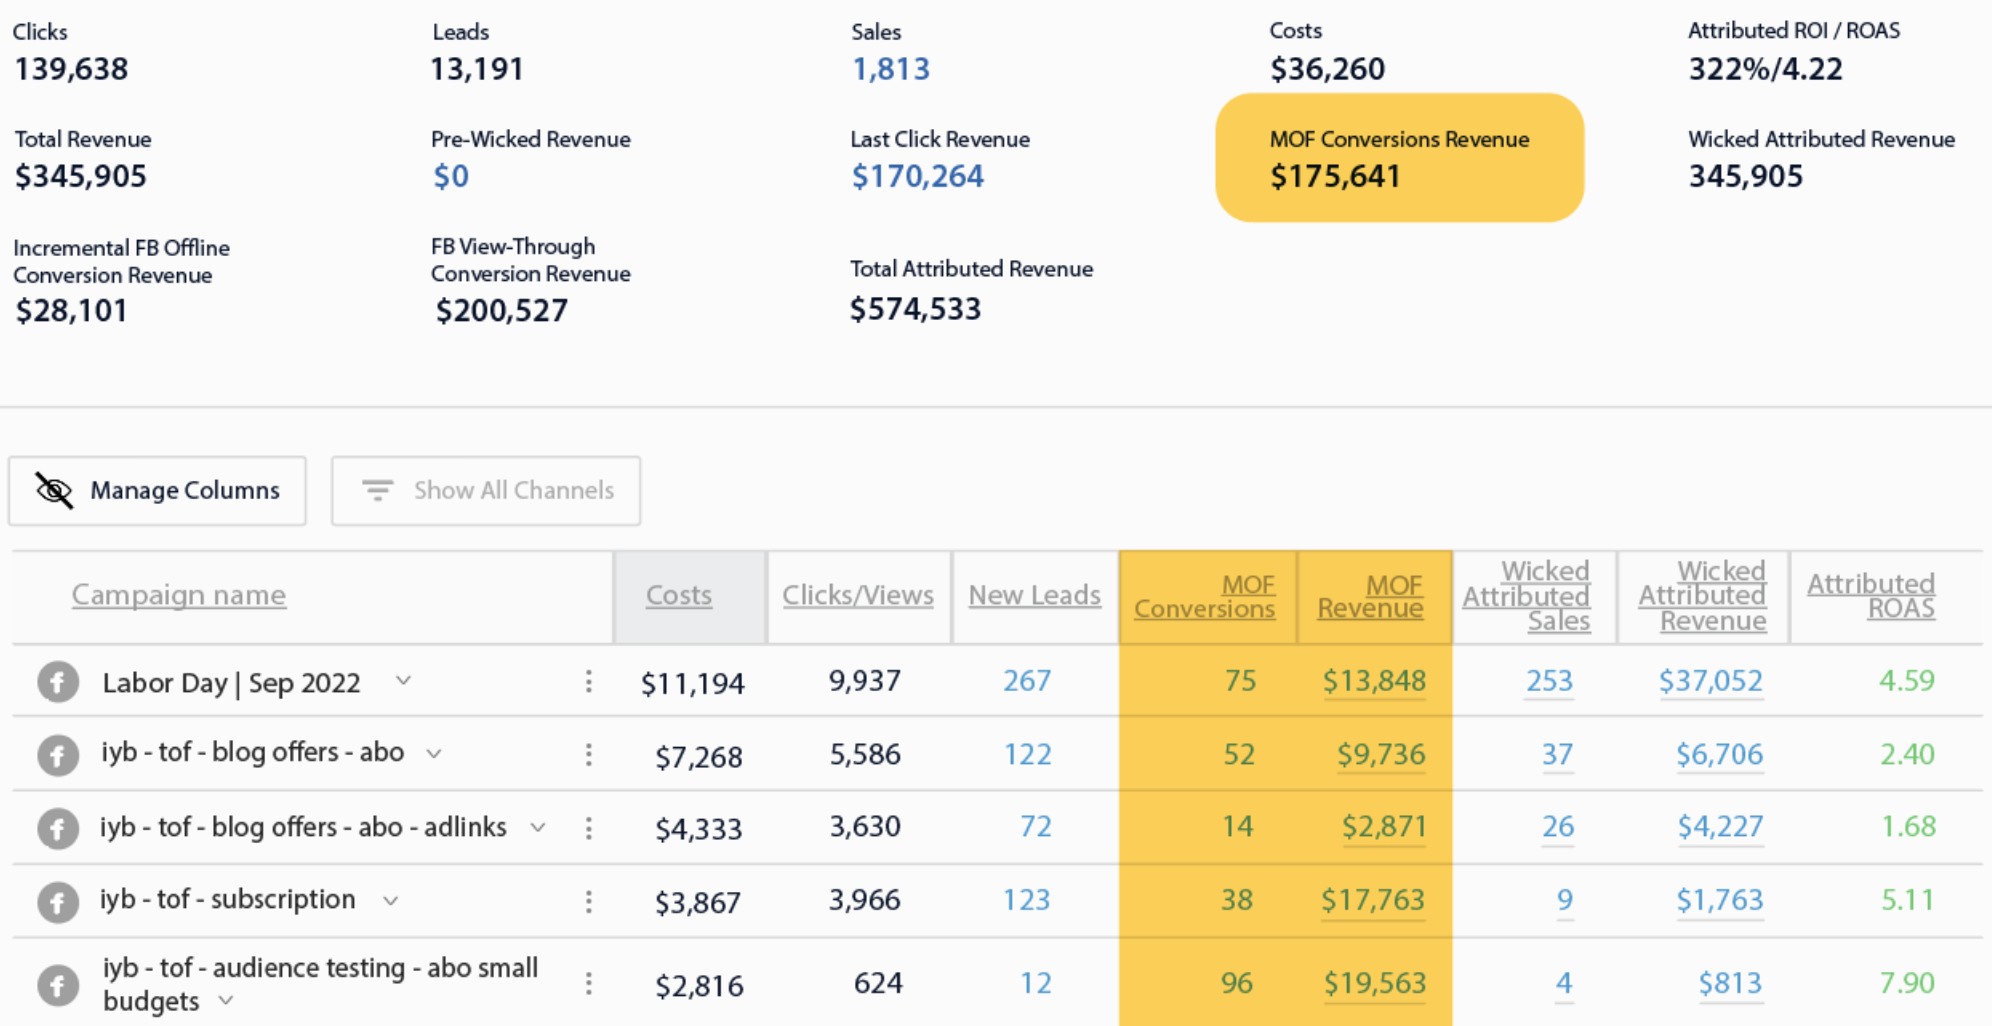
Task: Select MOF Conversions value 96
Action: coord(1237,984)
